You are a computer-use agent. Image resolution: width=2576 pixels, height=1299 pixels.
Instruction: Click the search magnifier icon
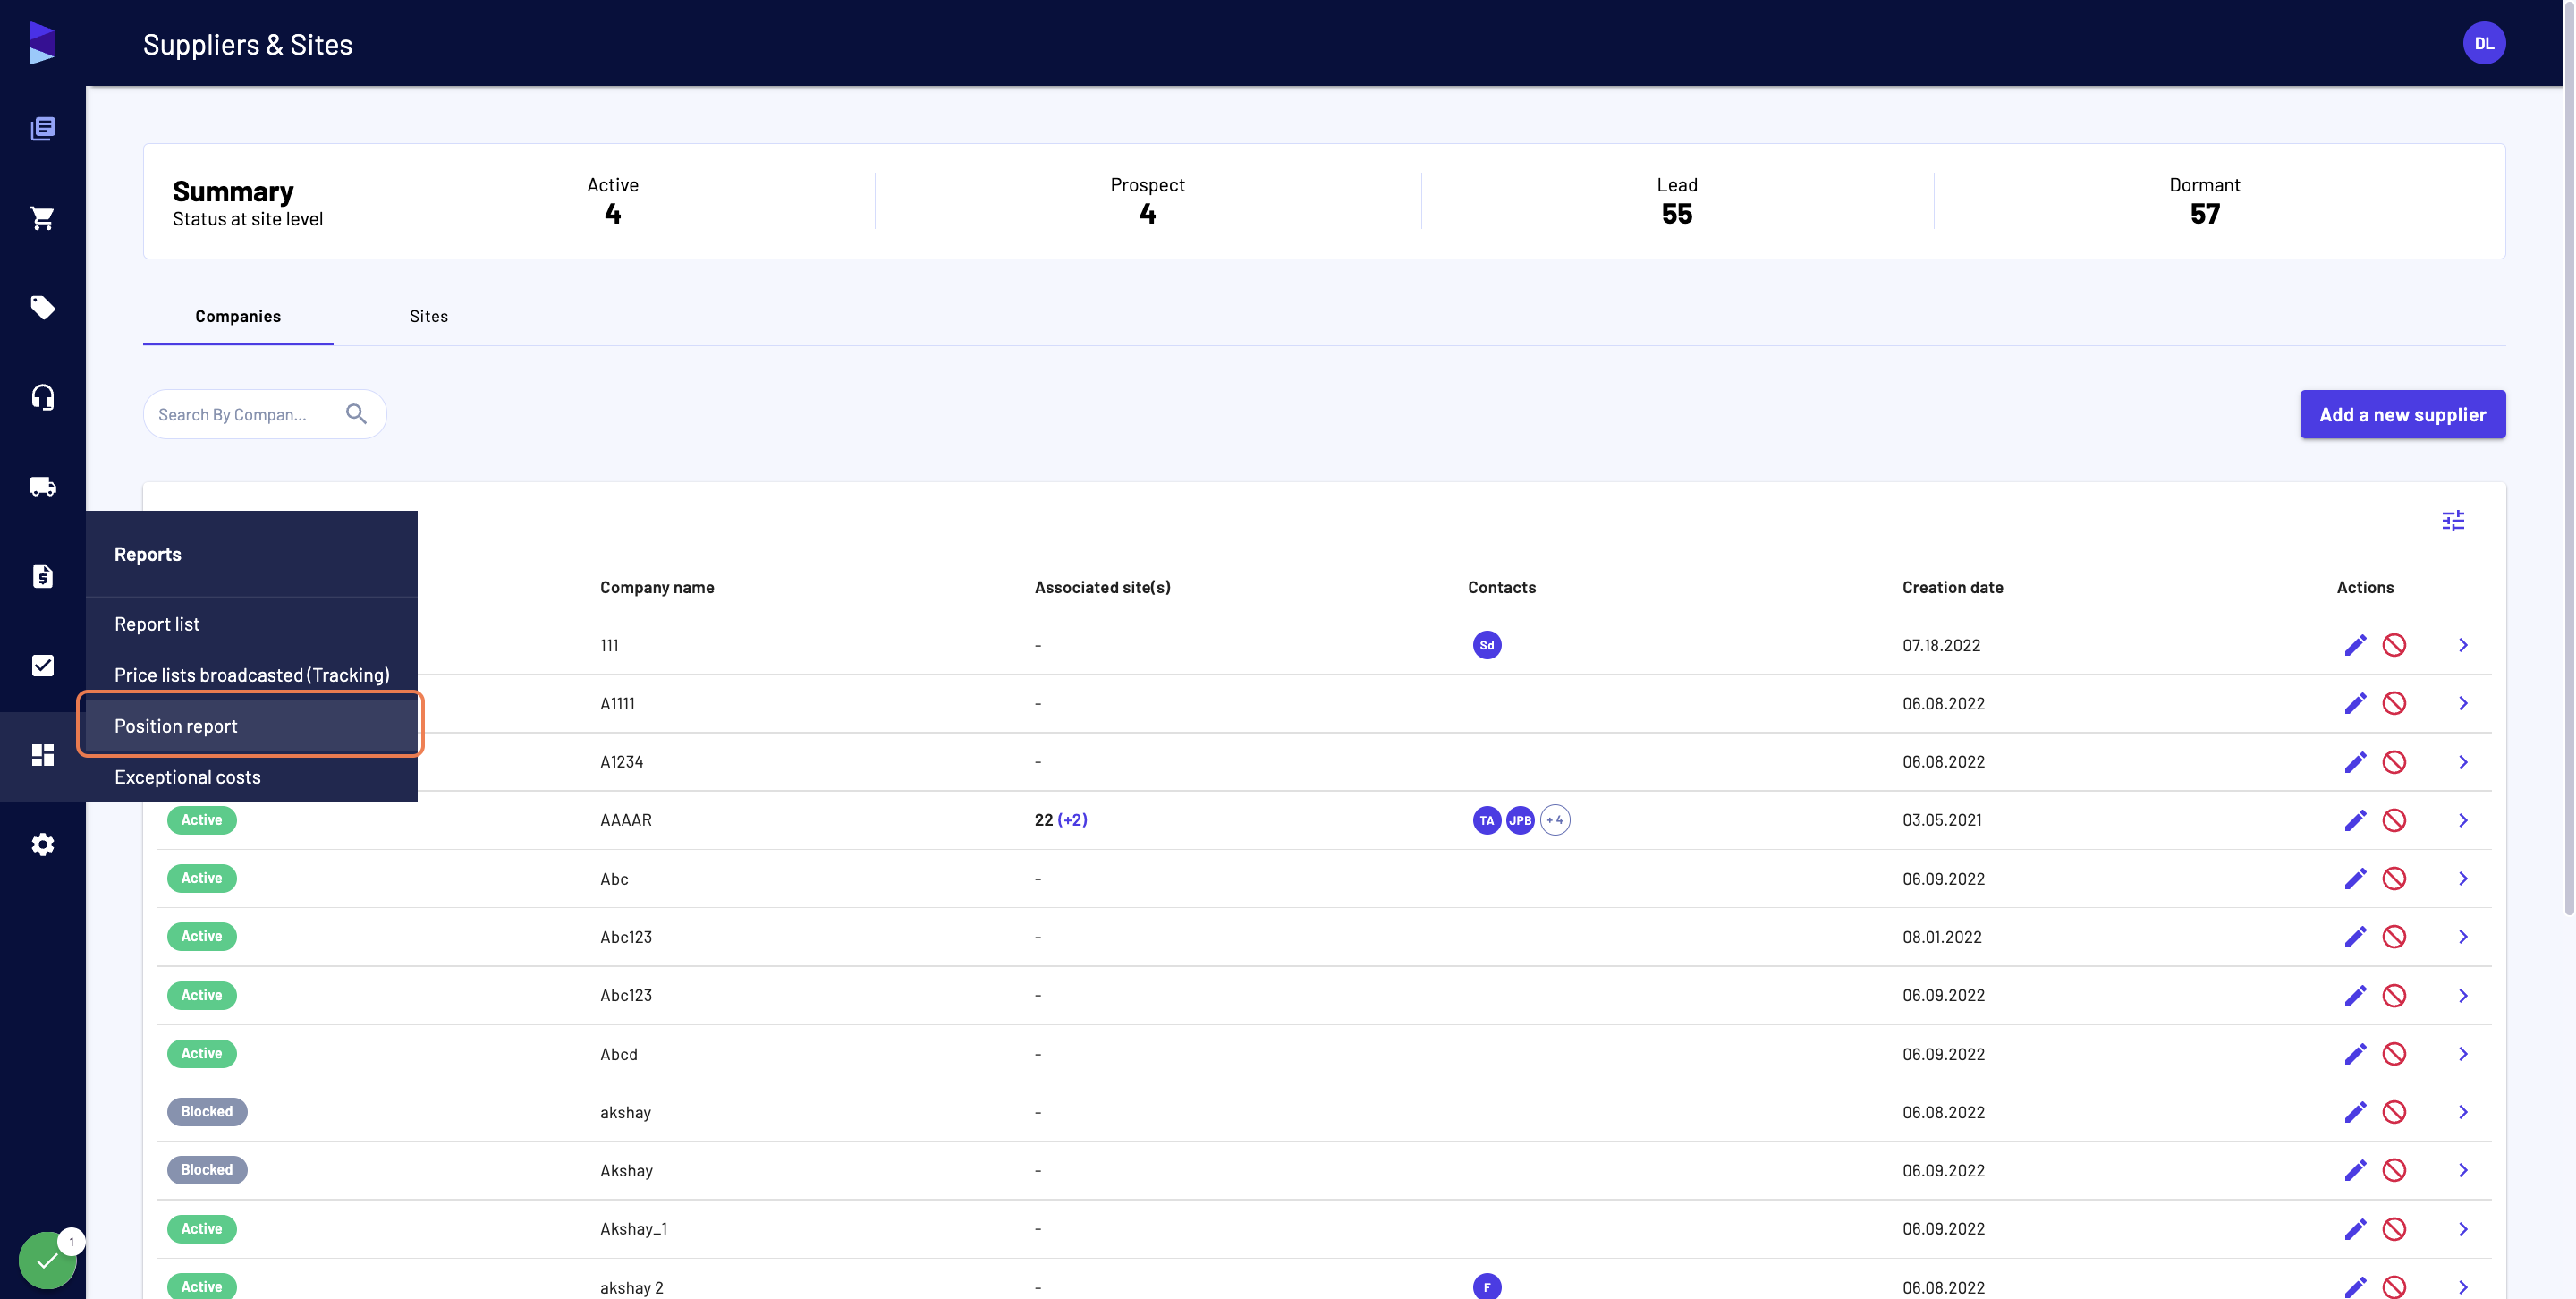click(356, 414)
